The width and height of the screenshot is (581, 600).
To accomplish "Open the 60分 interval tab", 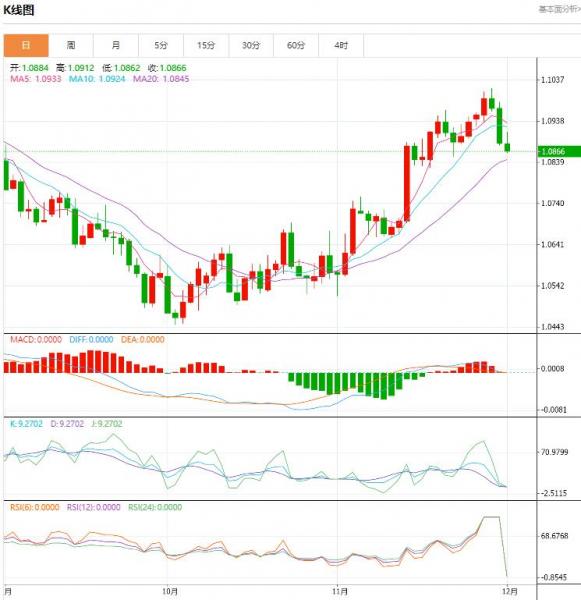I will point(296,46).
